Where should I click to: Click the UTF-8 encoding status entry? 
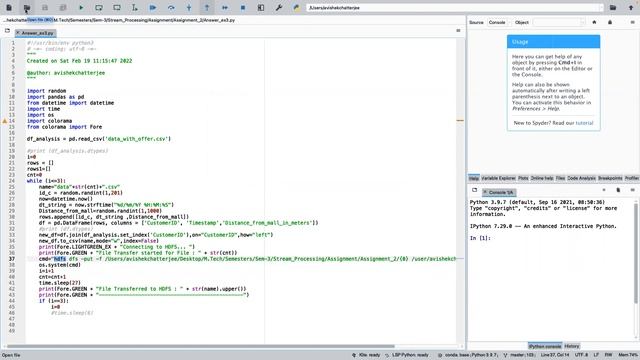[x=582, y=355]
